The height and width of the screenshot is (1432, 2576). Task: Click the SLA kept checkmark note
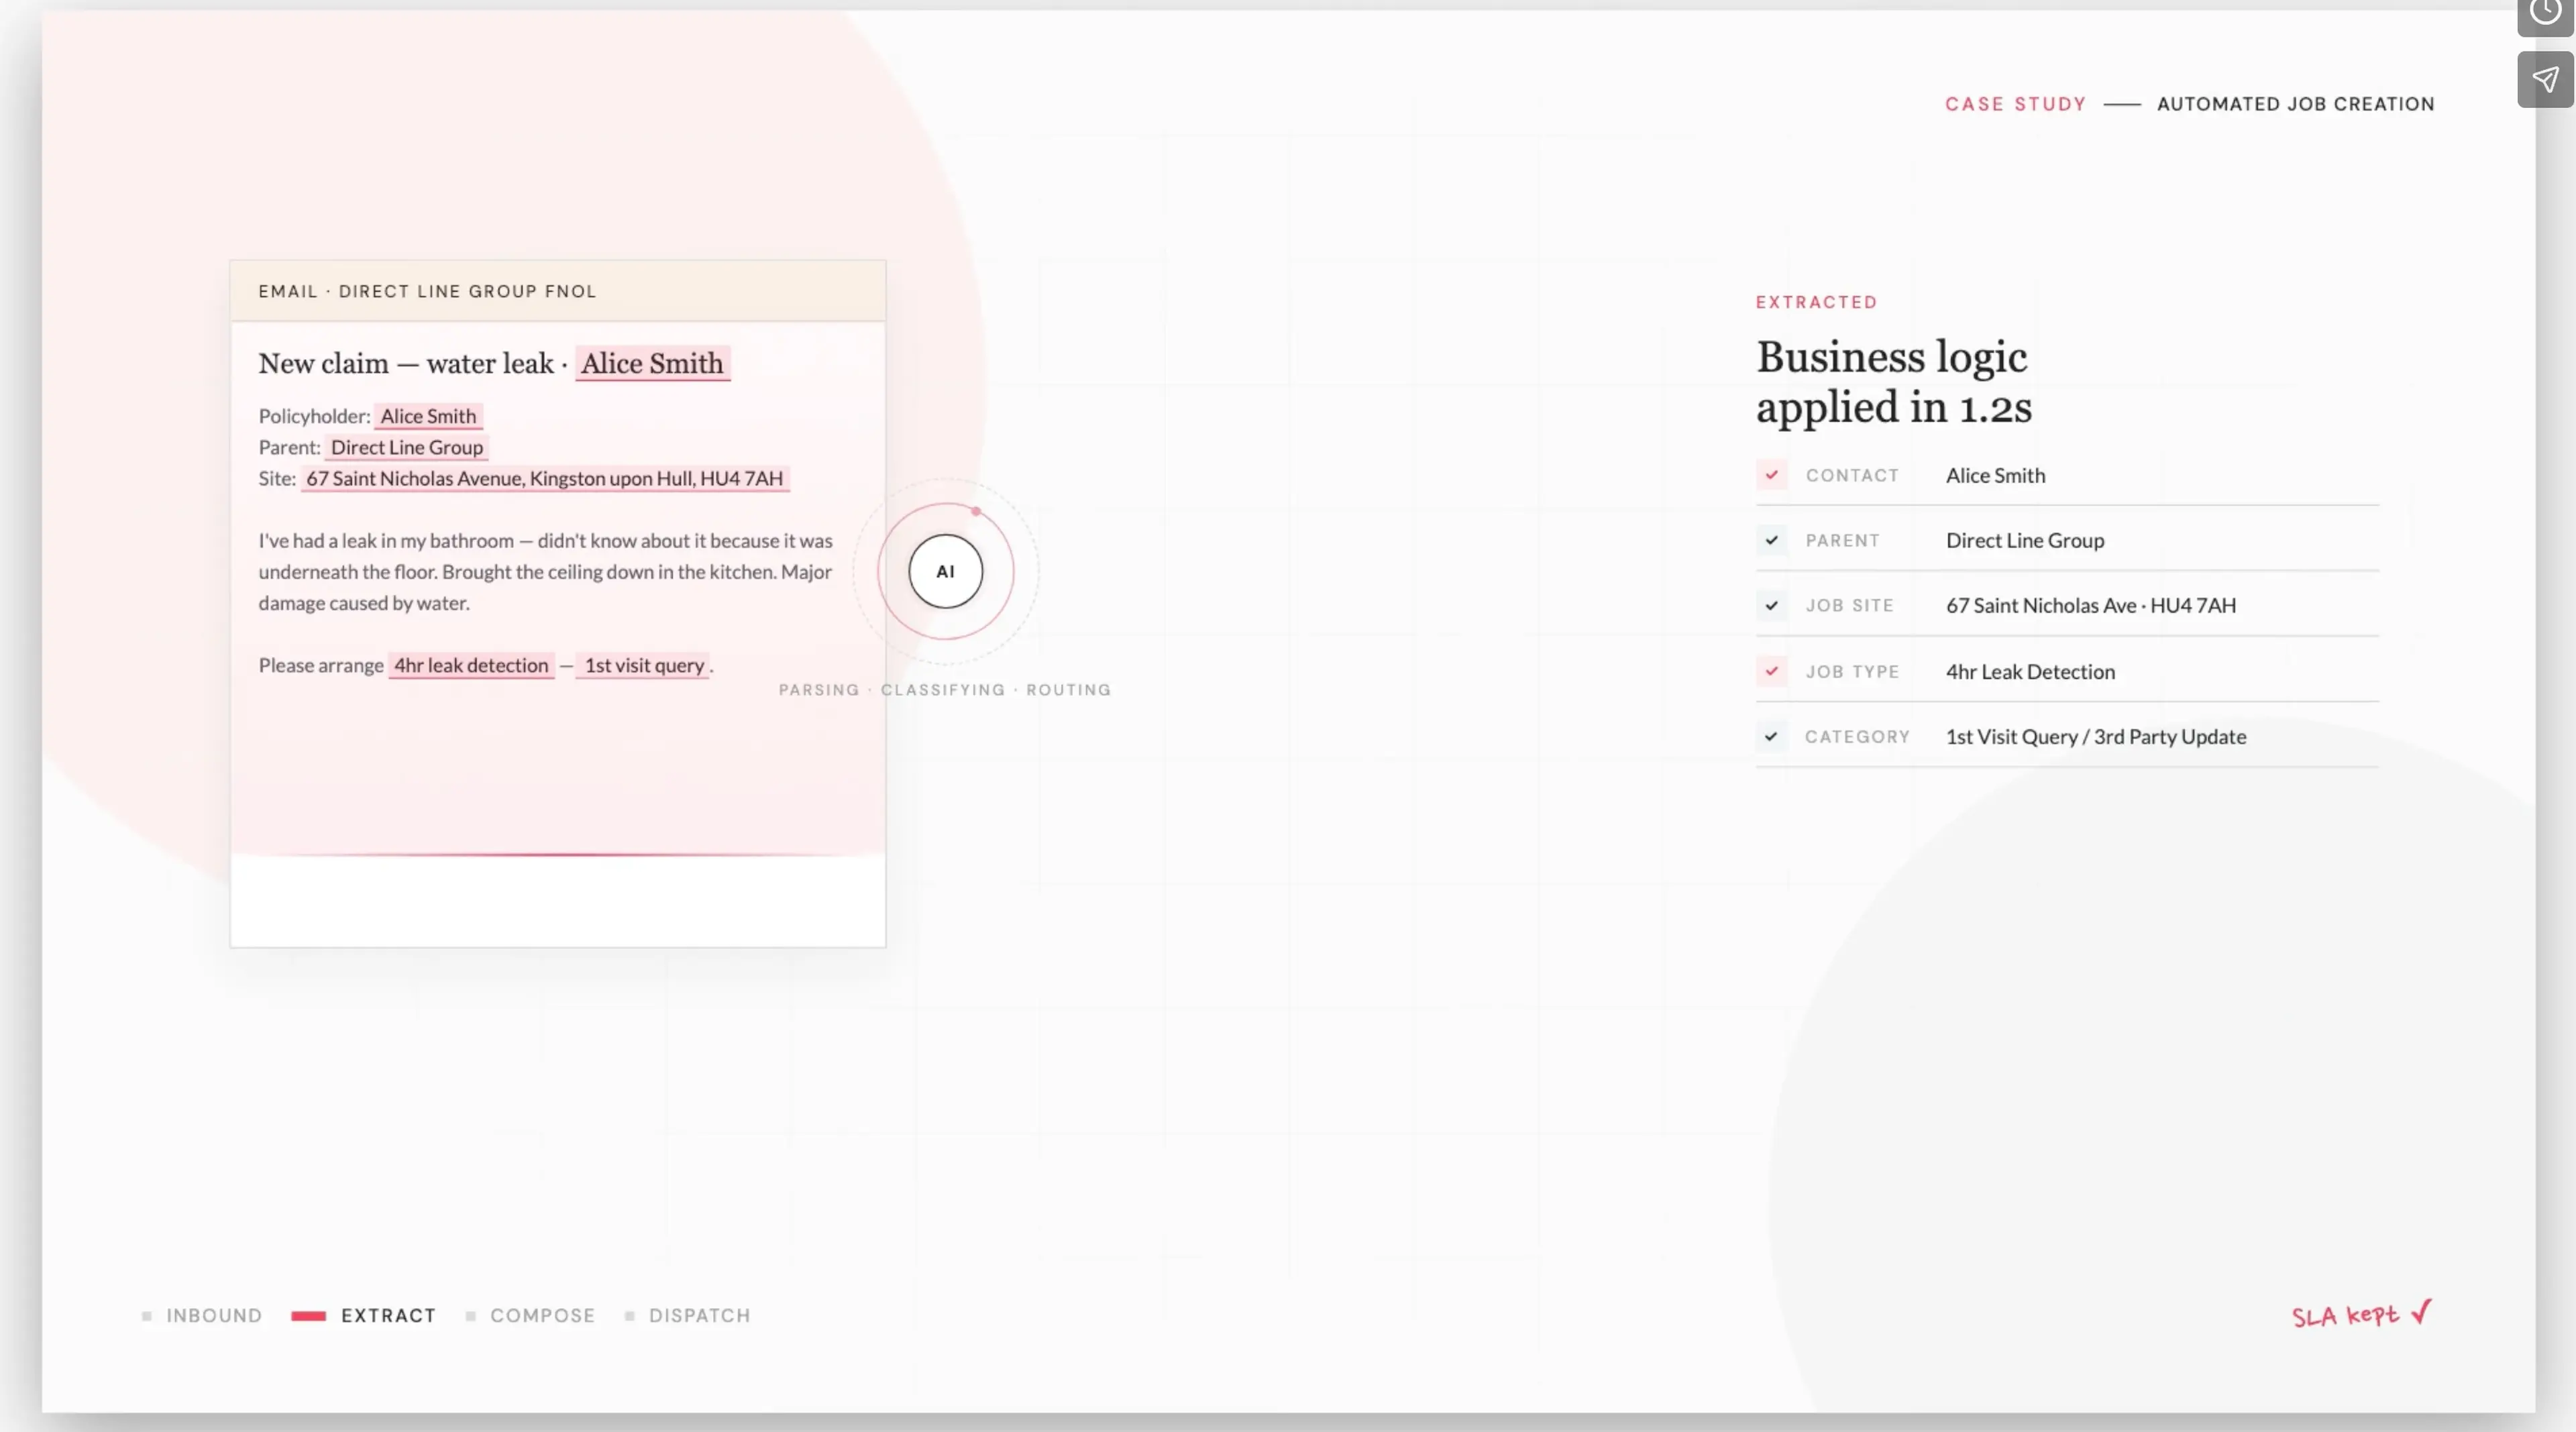[2361, 1314]
